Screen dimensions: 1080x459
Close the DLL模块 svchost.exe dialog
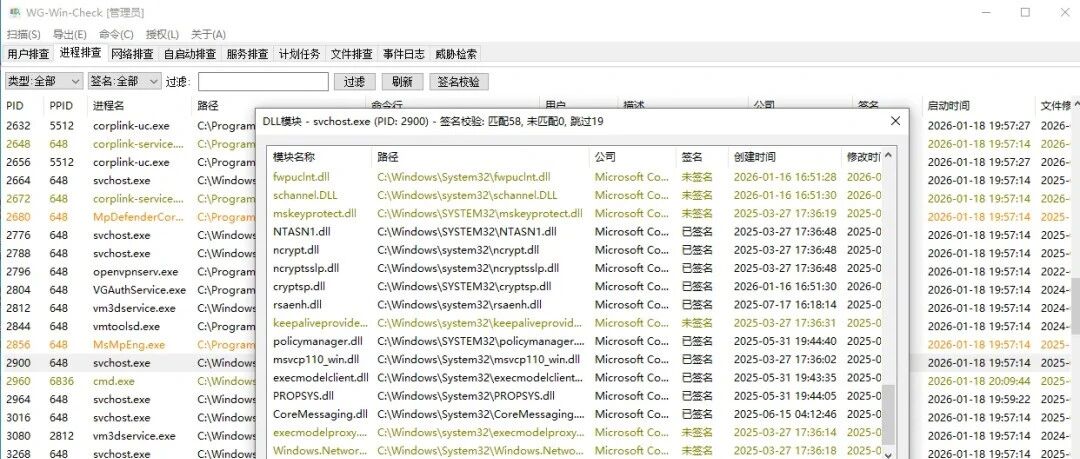click(x=895, y=121)
